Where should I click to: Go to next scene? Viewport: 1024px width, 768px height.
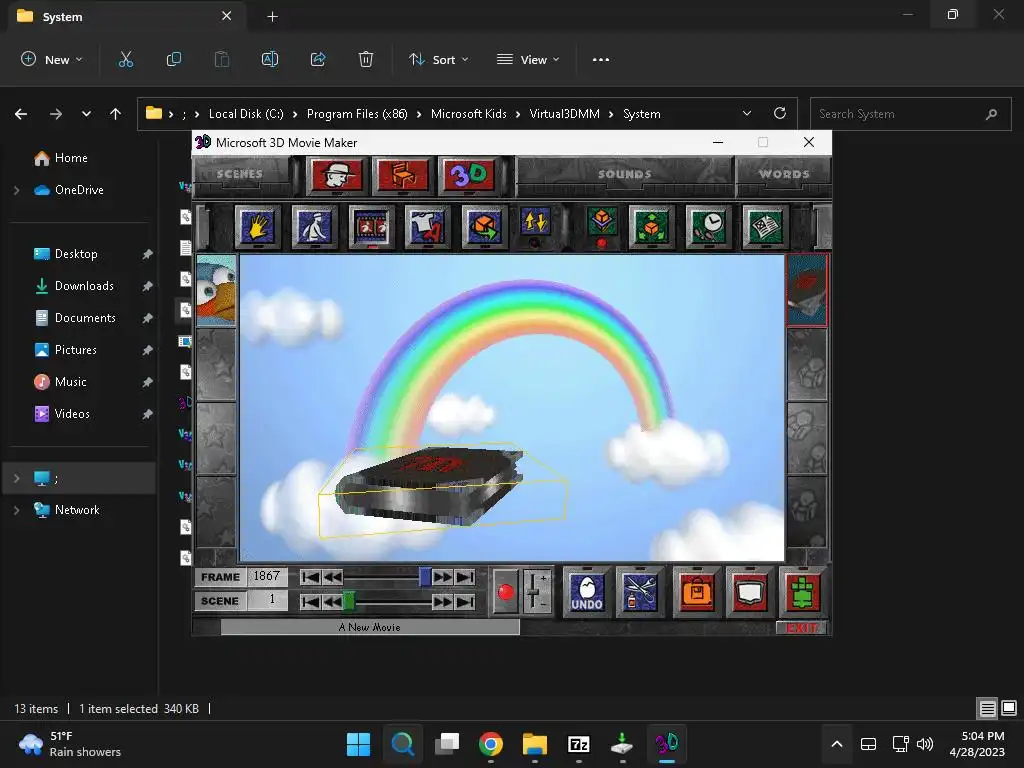(x=443, y=601)
